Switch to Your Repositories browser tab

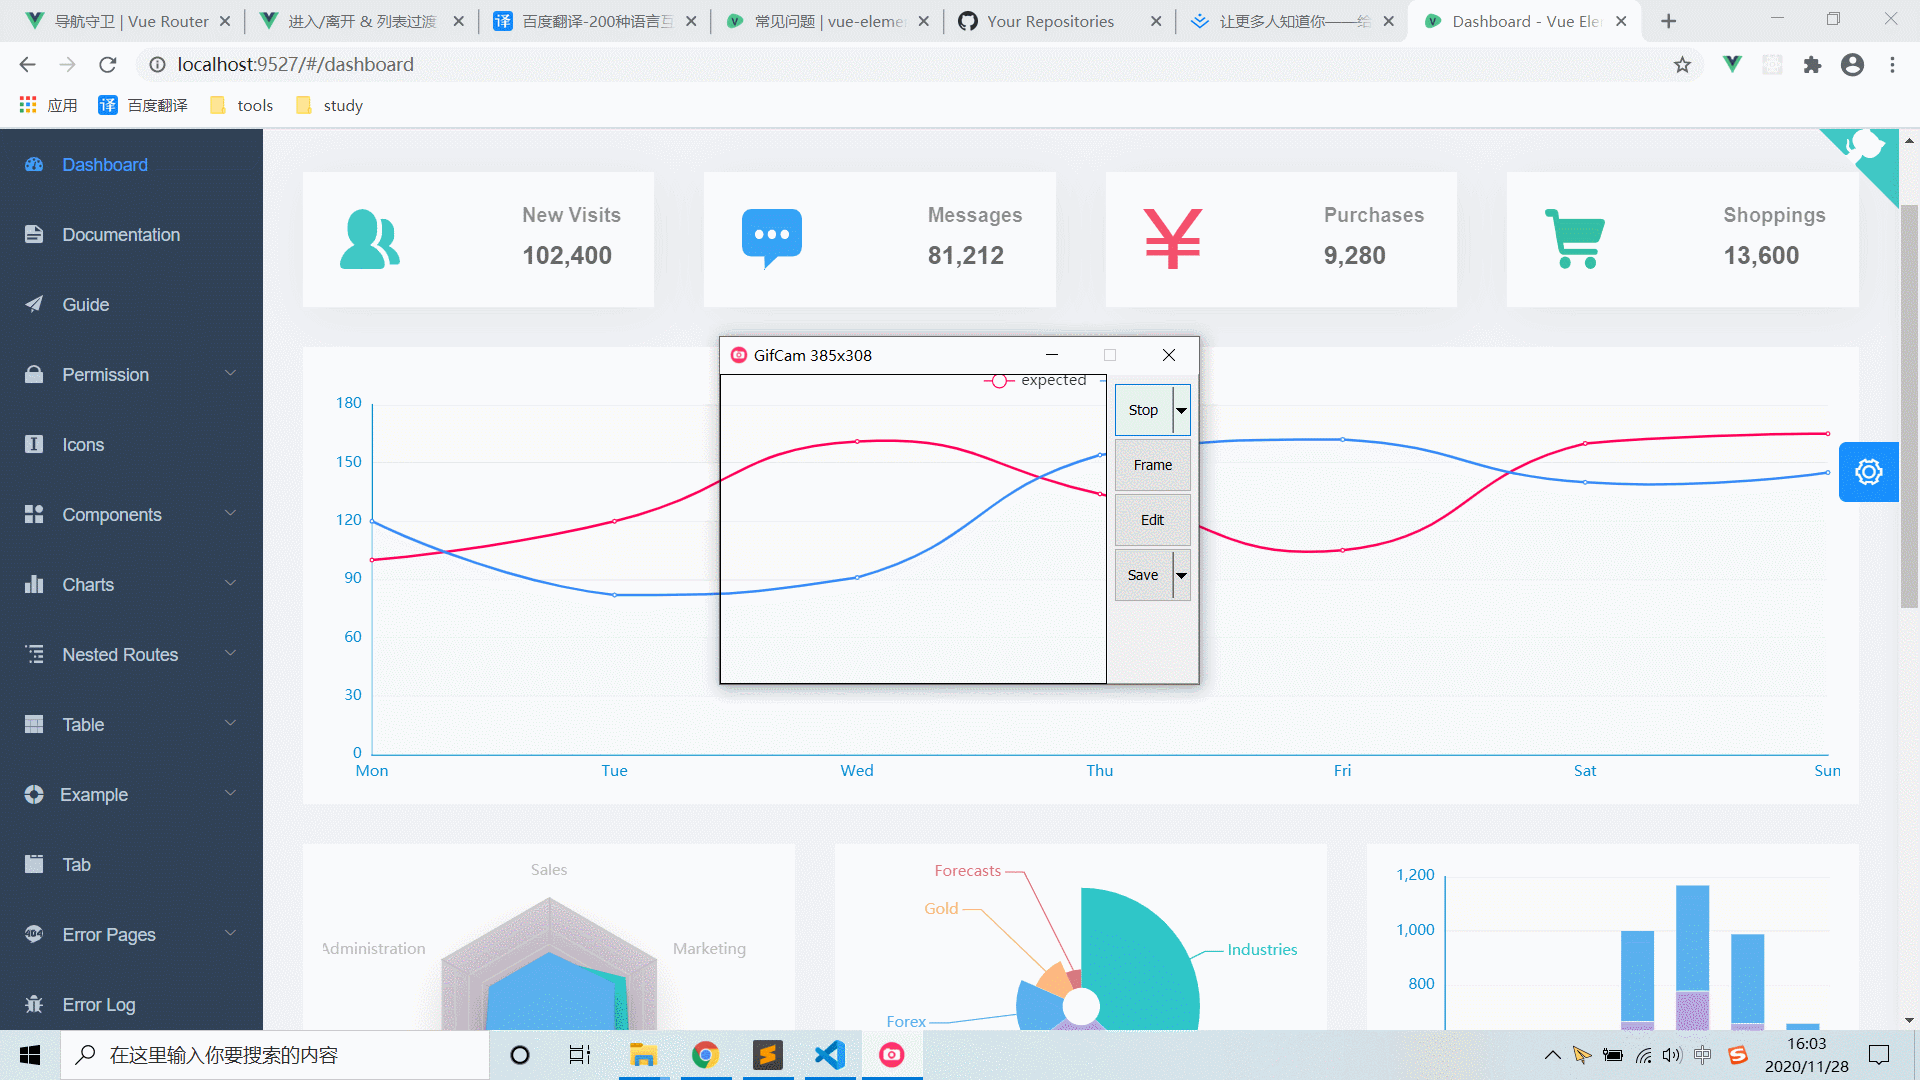(x=1049, y=21)
